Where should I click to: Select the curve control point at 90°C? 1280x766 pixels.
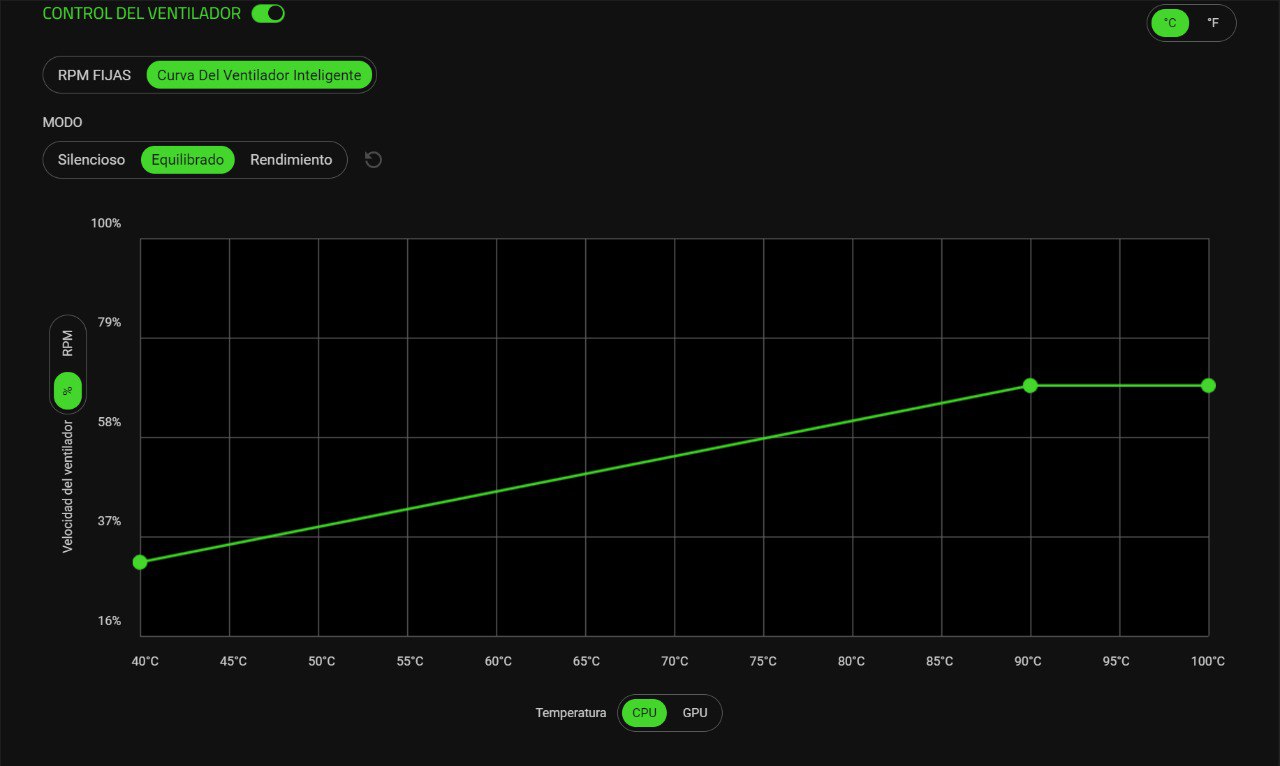pyautogui.click(x=1030, y=385)
